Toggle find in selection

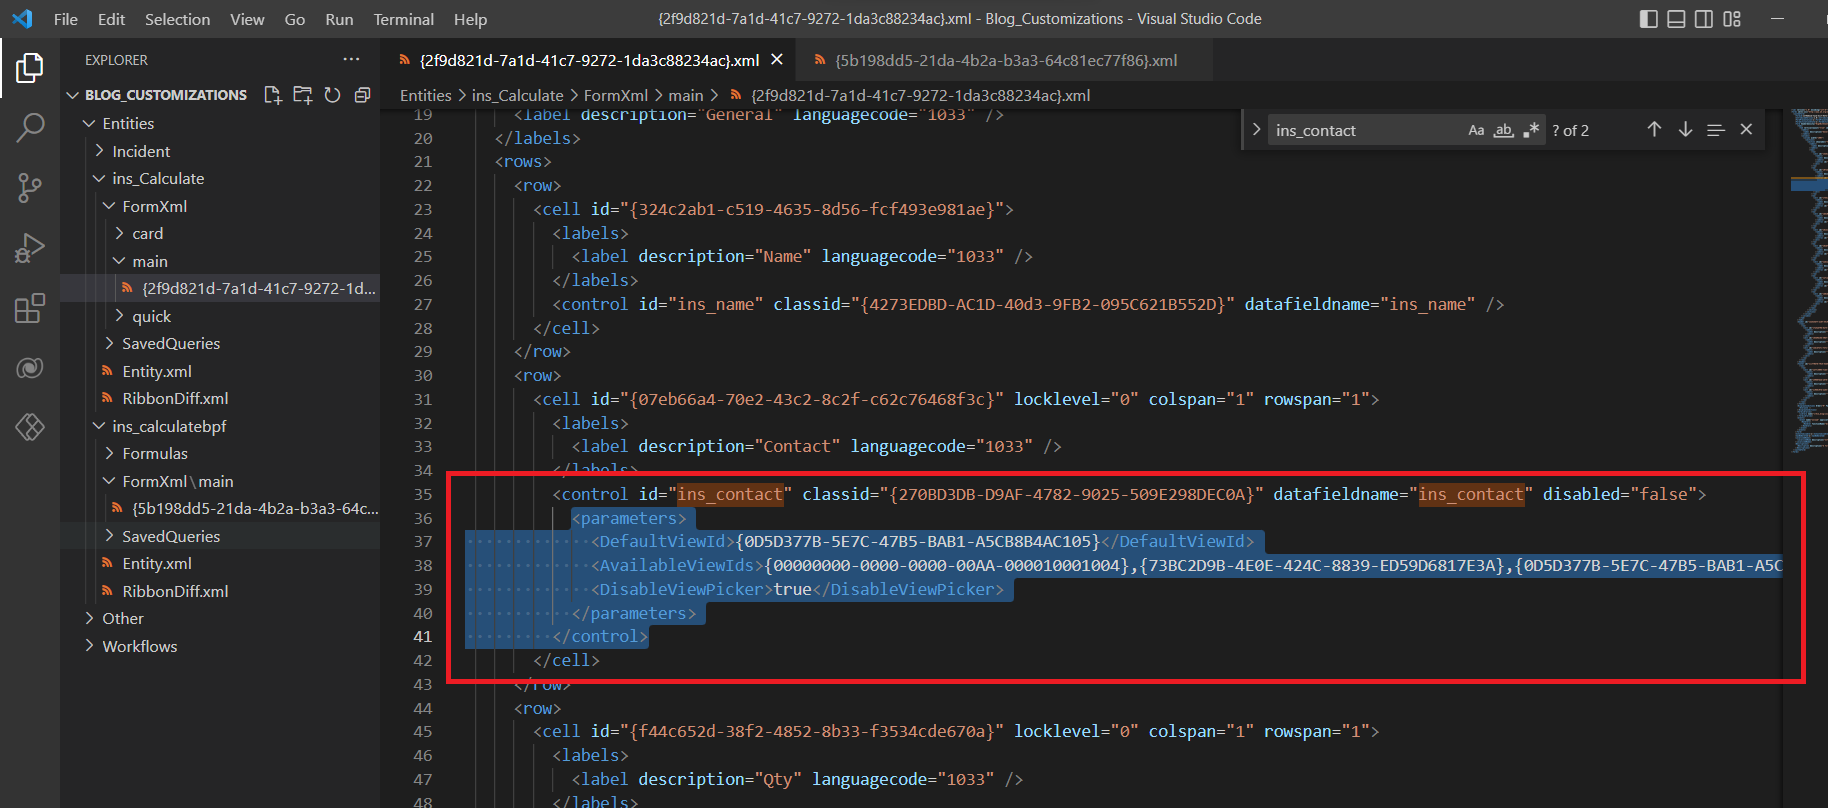pos(1716,130)
